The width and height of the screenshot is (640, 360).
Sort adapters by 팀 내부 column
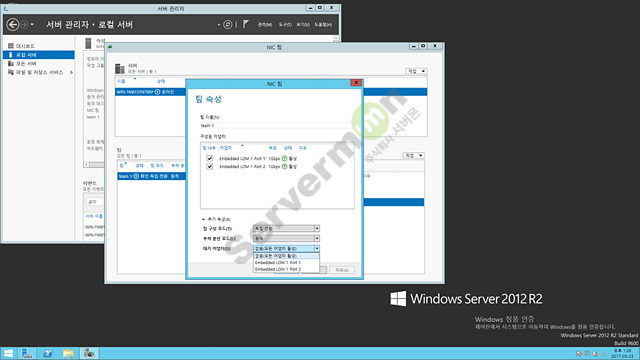209,148
